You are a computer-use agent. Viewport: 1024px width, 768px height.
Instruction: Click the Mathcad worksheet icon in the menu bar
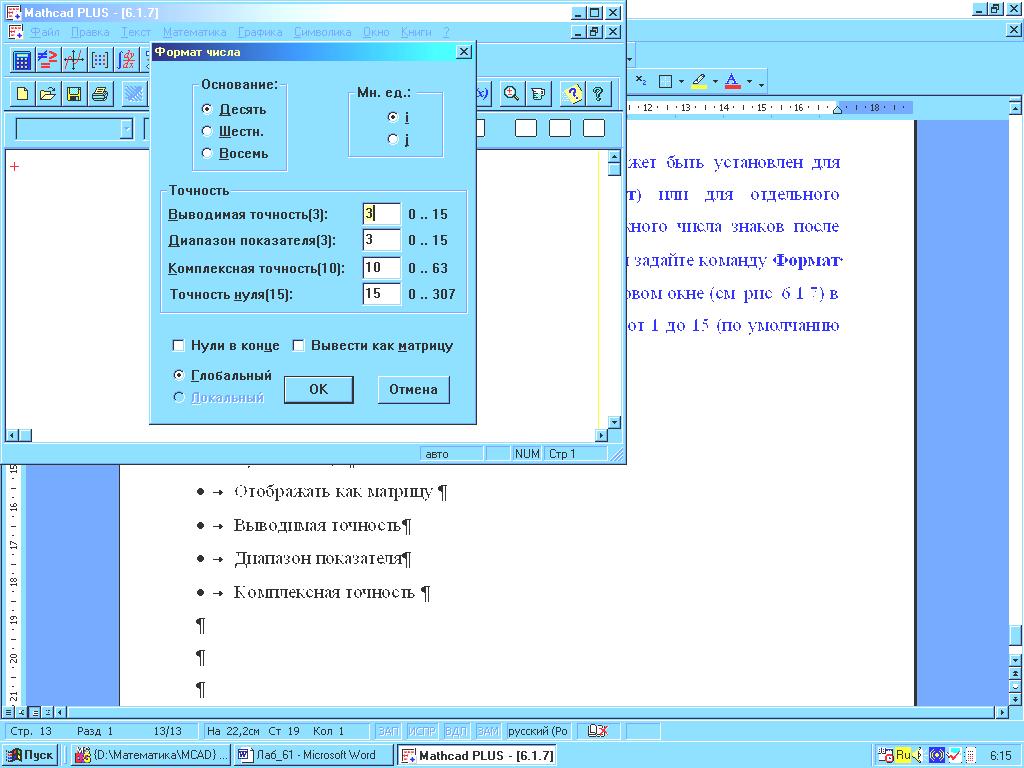[x=16, y=32]
